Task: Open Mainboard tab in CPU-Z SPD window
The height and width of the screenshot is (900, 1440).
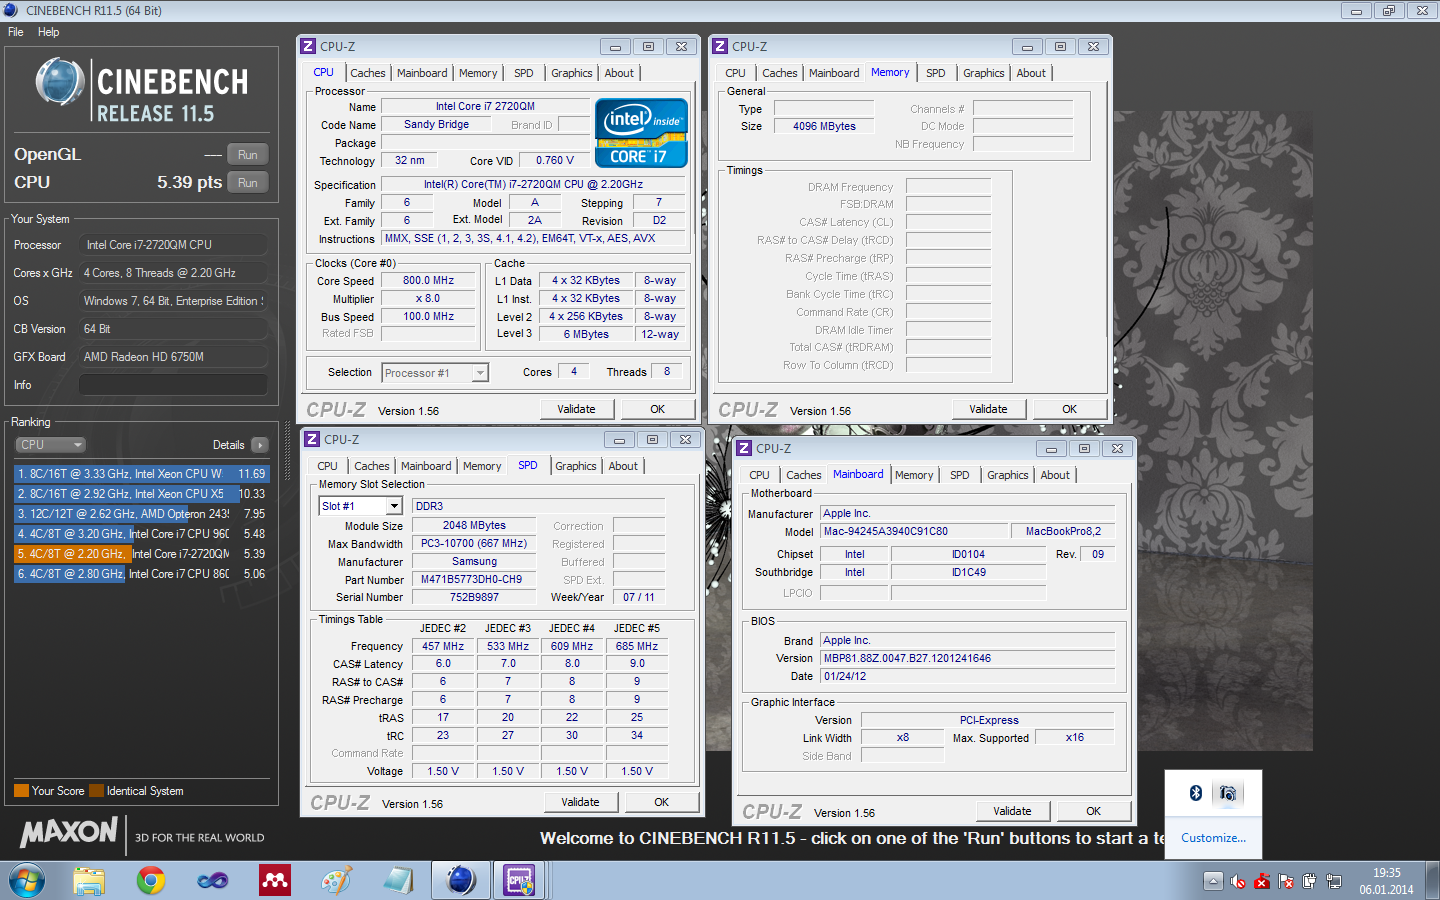Action: point(426,466)
